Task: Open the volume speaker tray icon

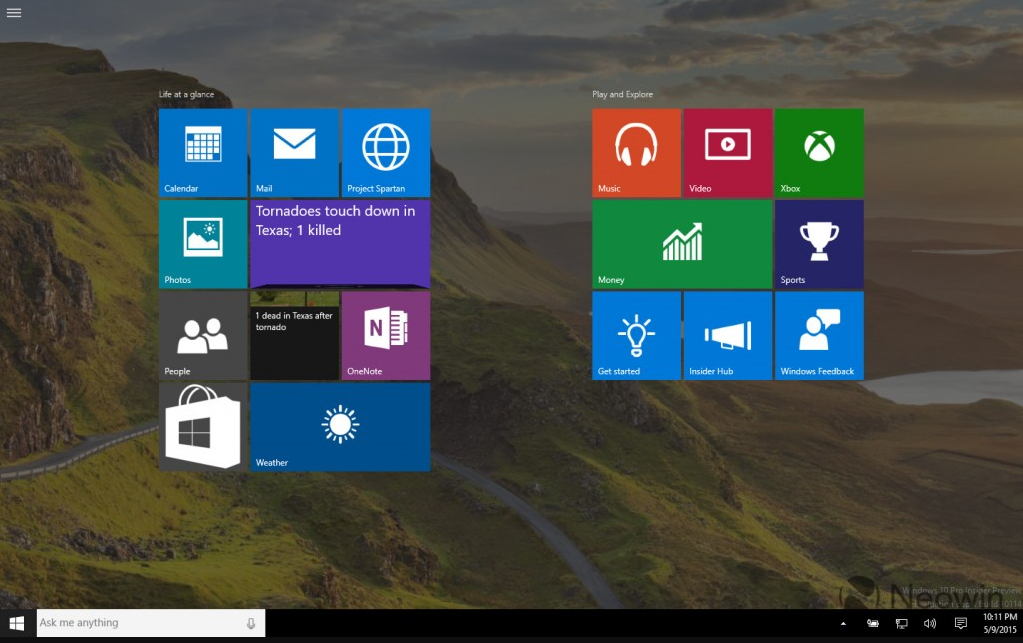Action: pyautogui.click(x=930, y=623)
